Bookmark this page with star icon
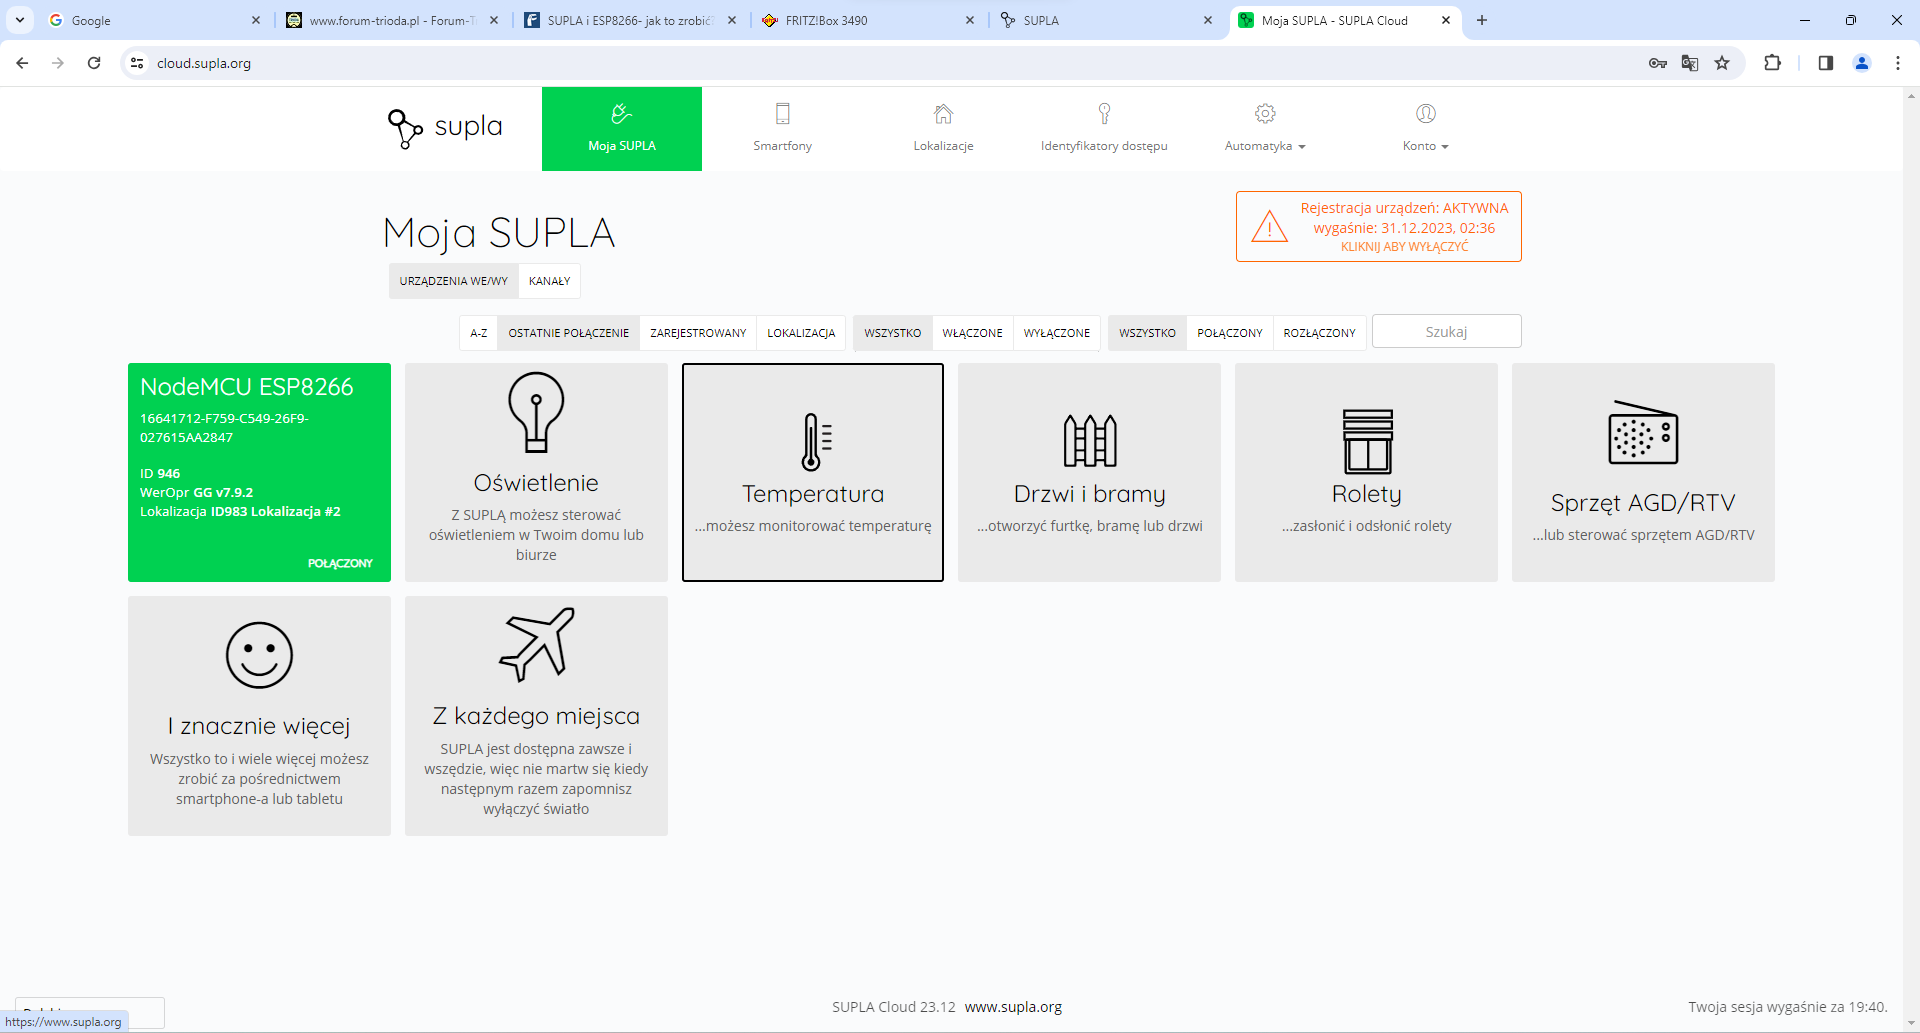 pos(1722,63)
